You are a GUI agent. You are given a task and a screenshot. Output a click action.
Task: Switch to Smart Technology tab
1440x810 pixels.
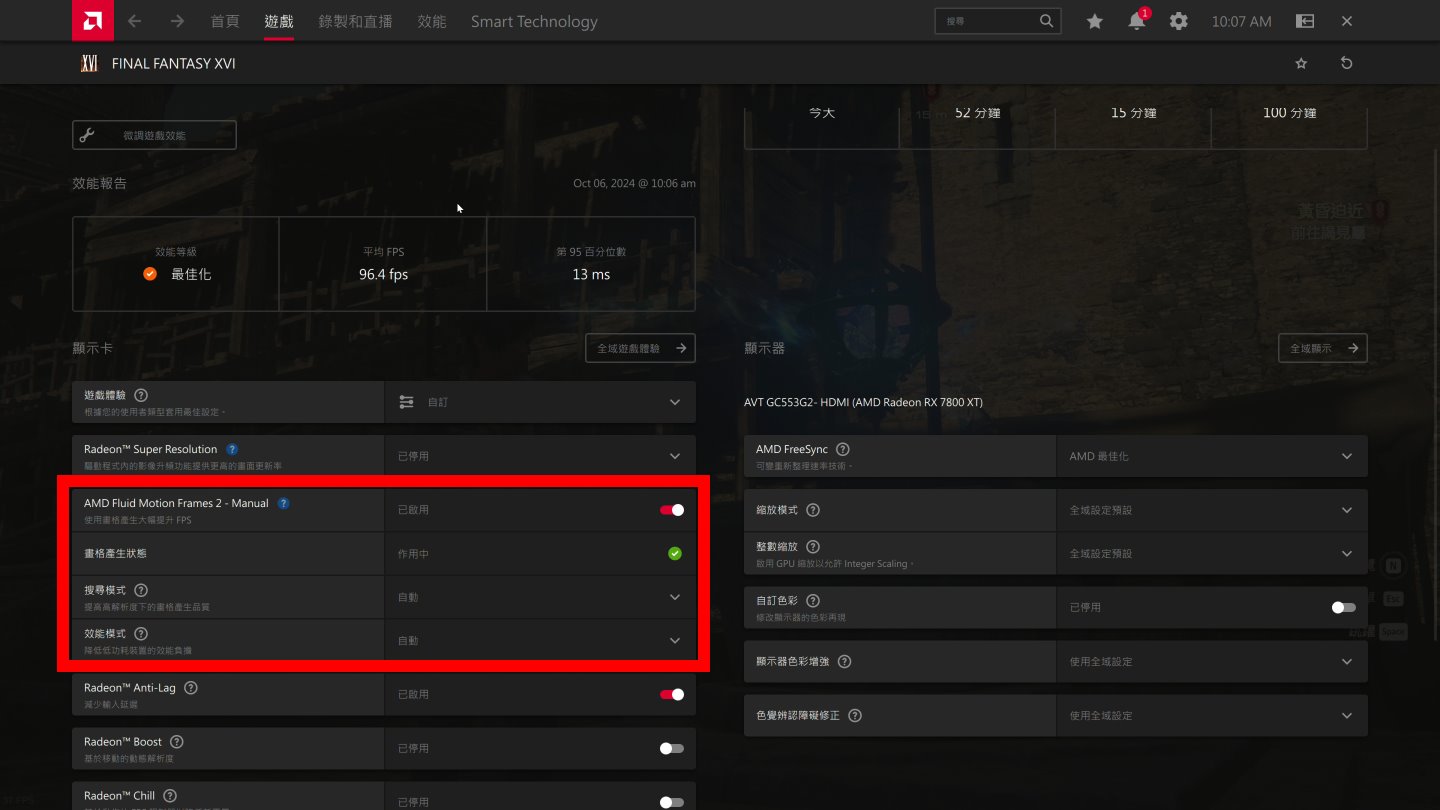point(534,21)
